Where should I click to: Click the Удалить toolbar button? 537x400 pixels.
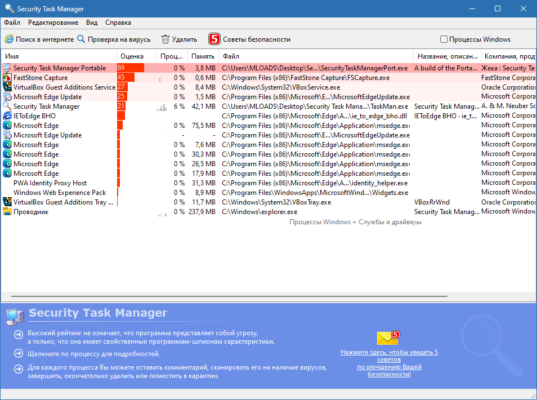[x=179, y=39]
